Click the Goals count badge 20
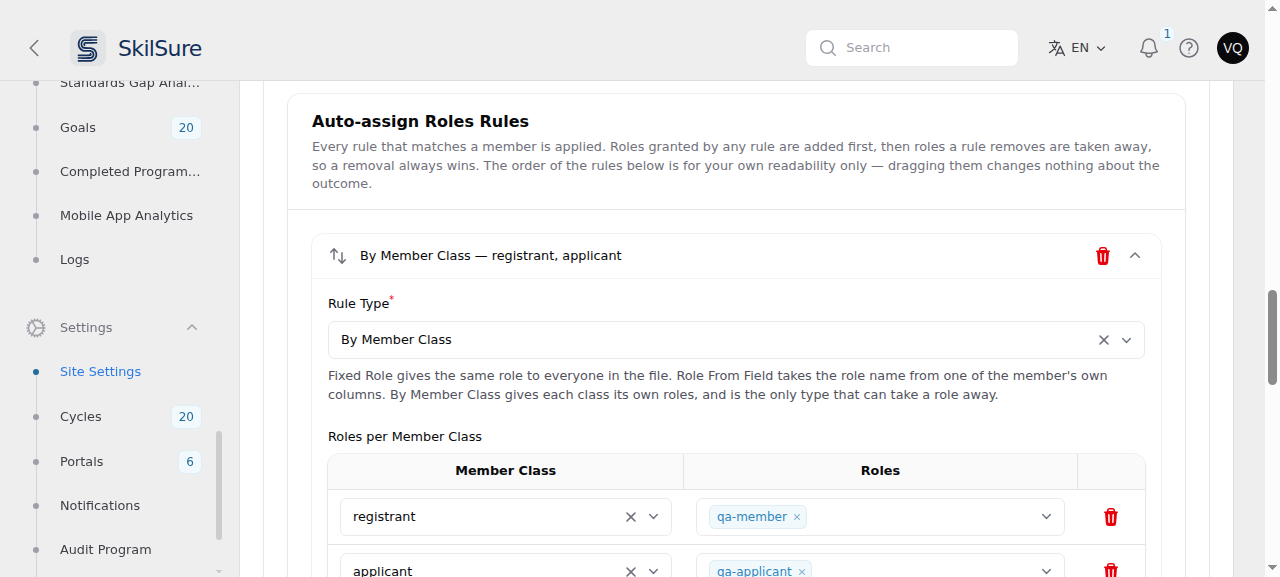The height and width of the screenshot is (577, 1280). click(x=186, y=128)
